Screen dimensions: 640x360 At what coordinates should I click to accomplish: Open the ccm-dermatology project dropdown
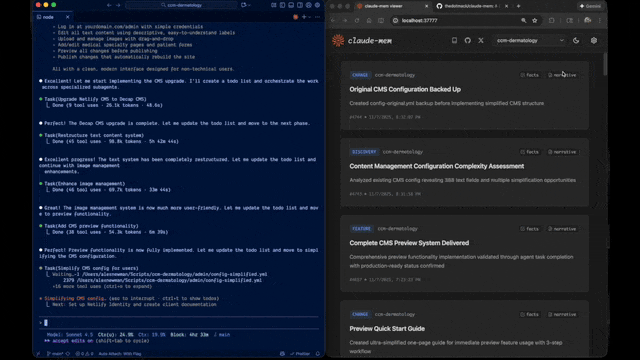[x=530, y=40]
